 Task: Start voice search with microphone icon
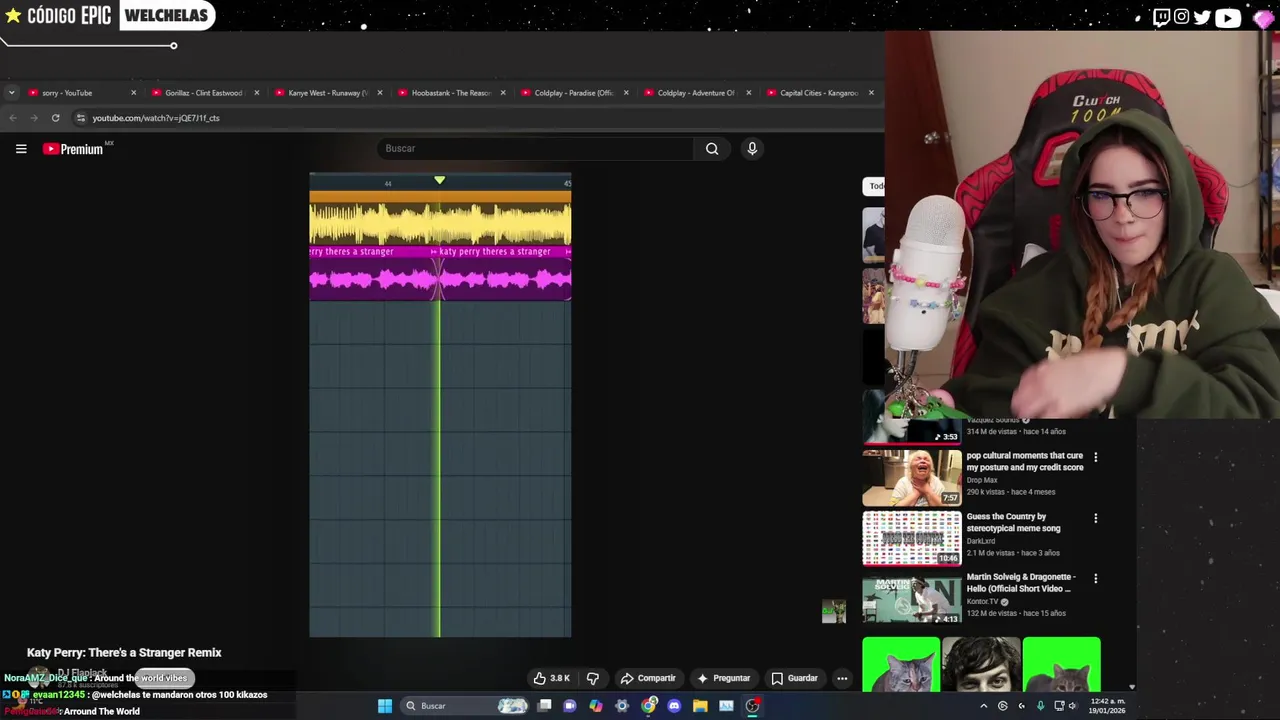[752, 149]
